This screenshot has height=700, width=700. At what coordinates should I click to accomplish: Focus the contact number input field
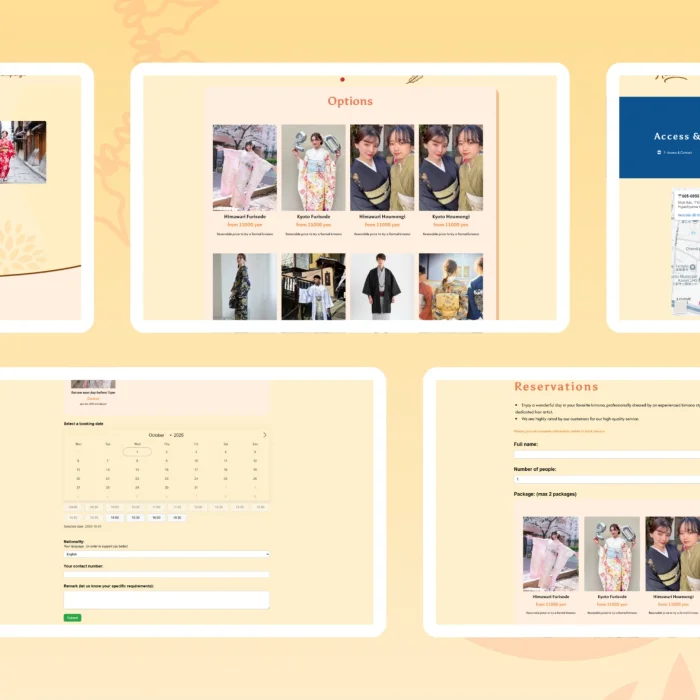167,575
